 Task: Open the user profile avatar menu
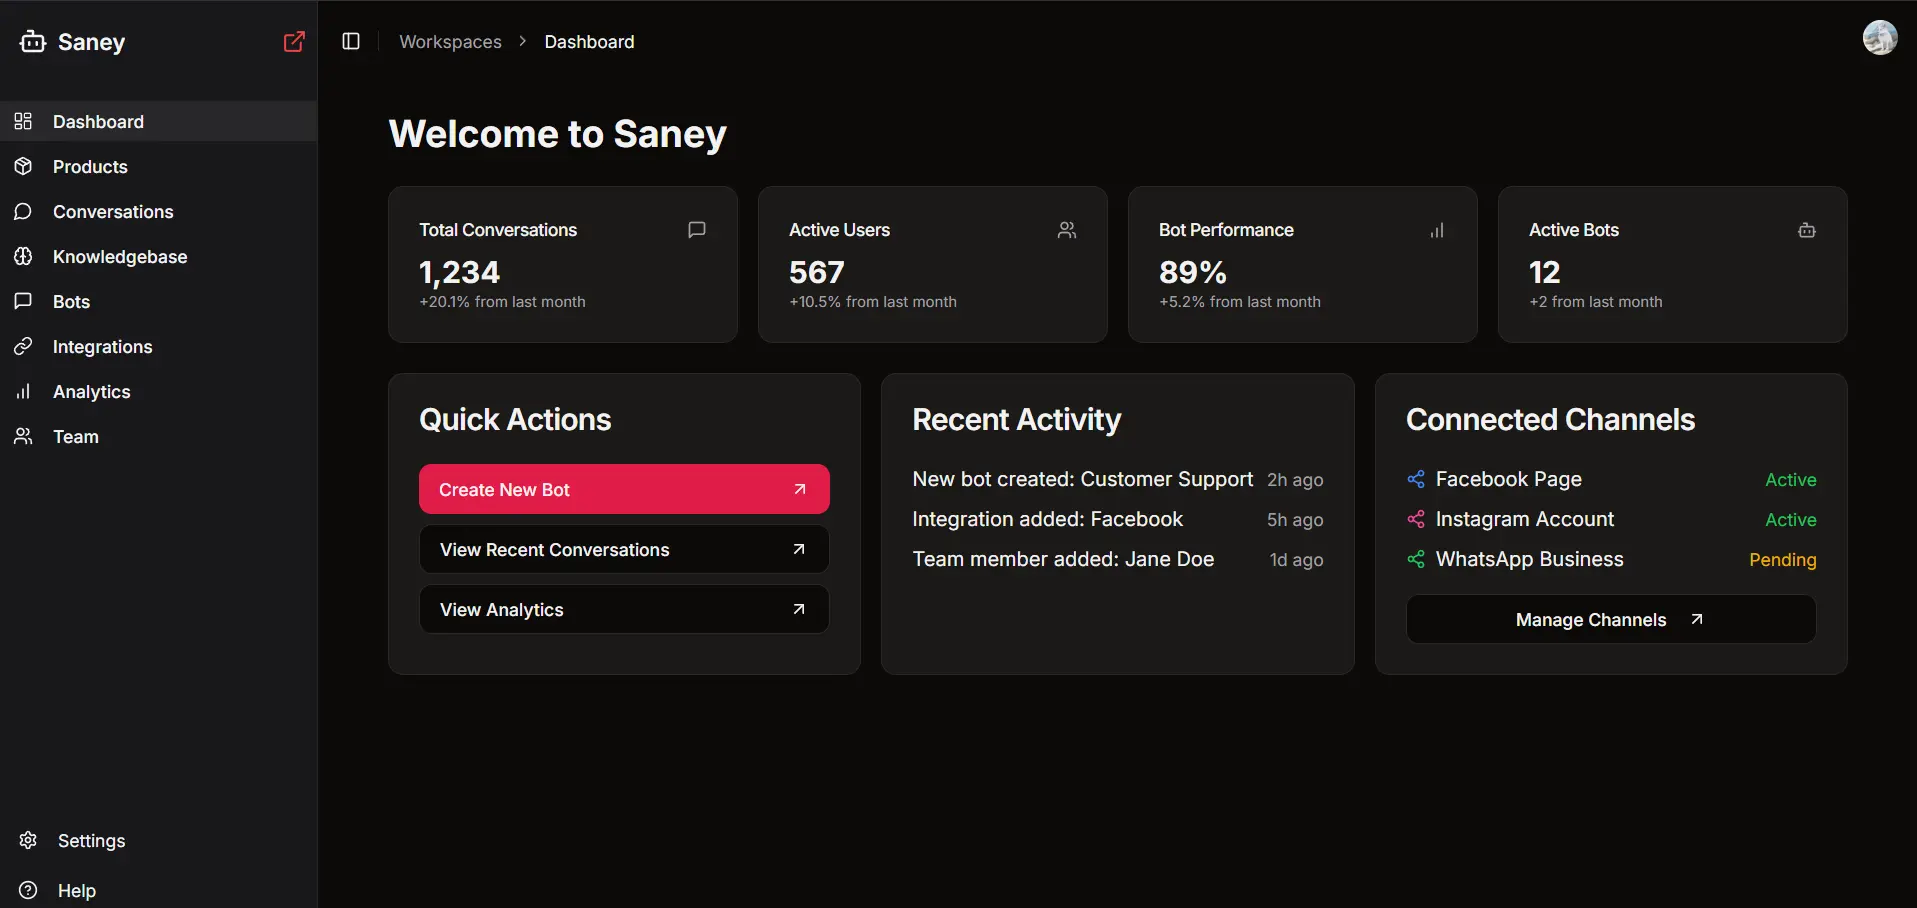click(x=1880, y=37)
